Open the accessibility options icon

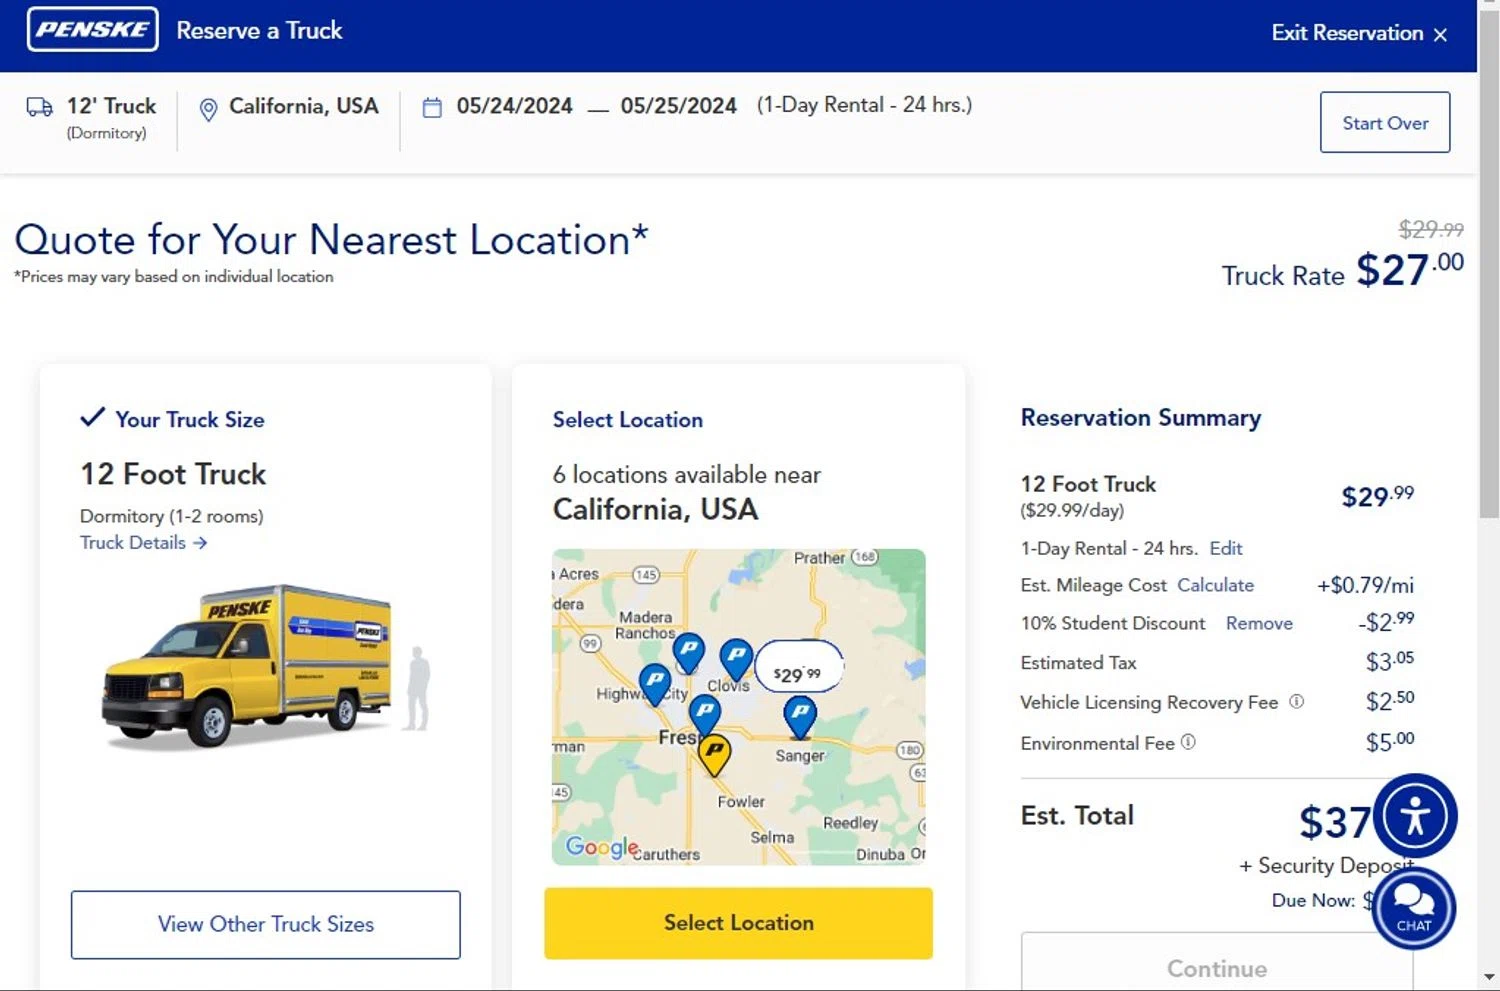(1415, 816)
